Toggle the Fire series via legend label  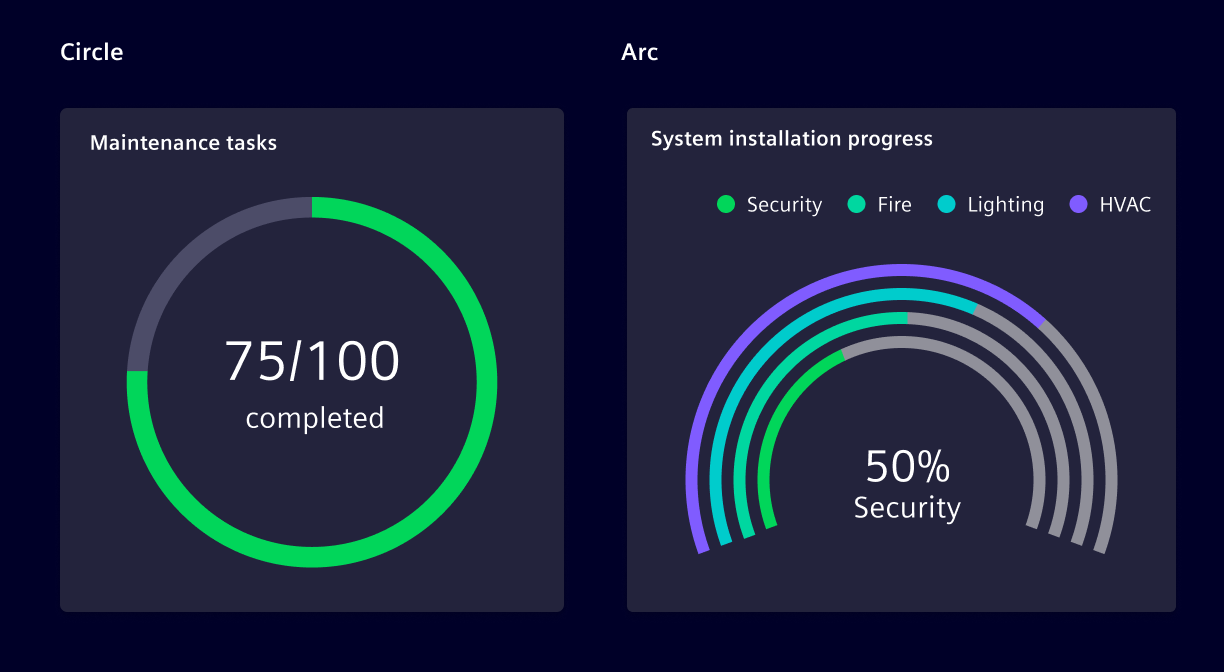(x=894, y=205)
